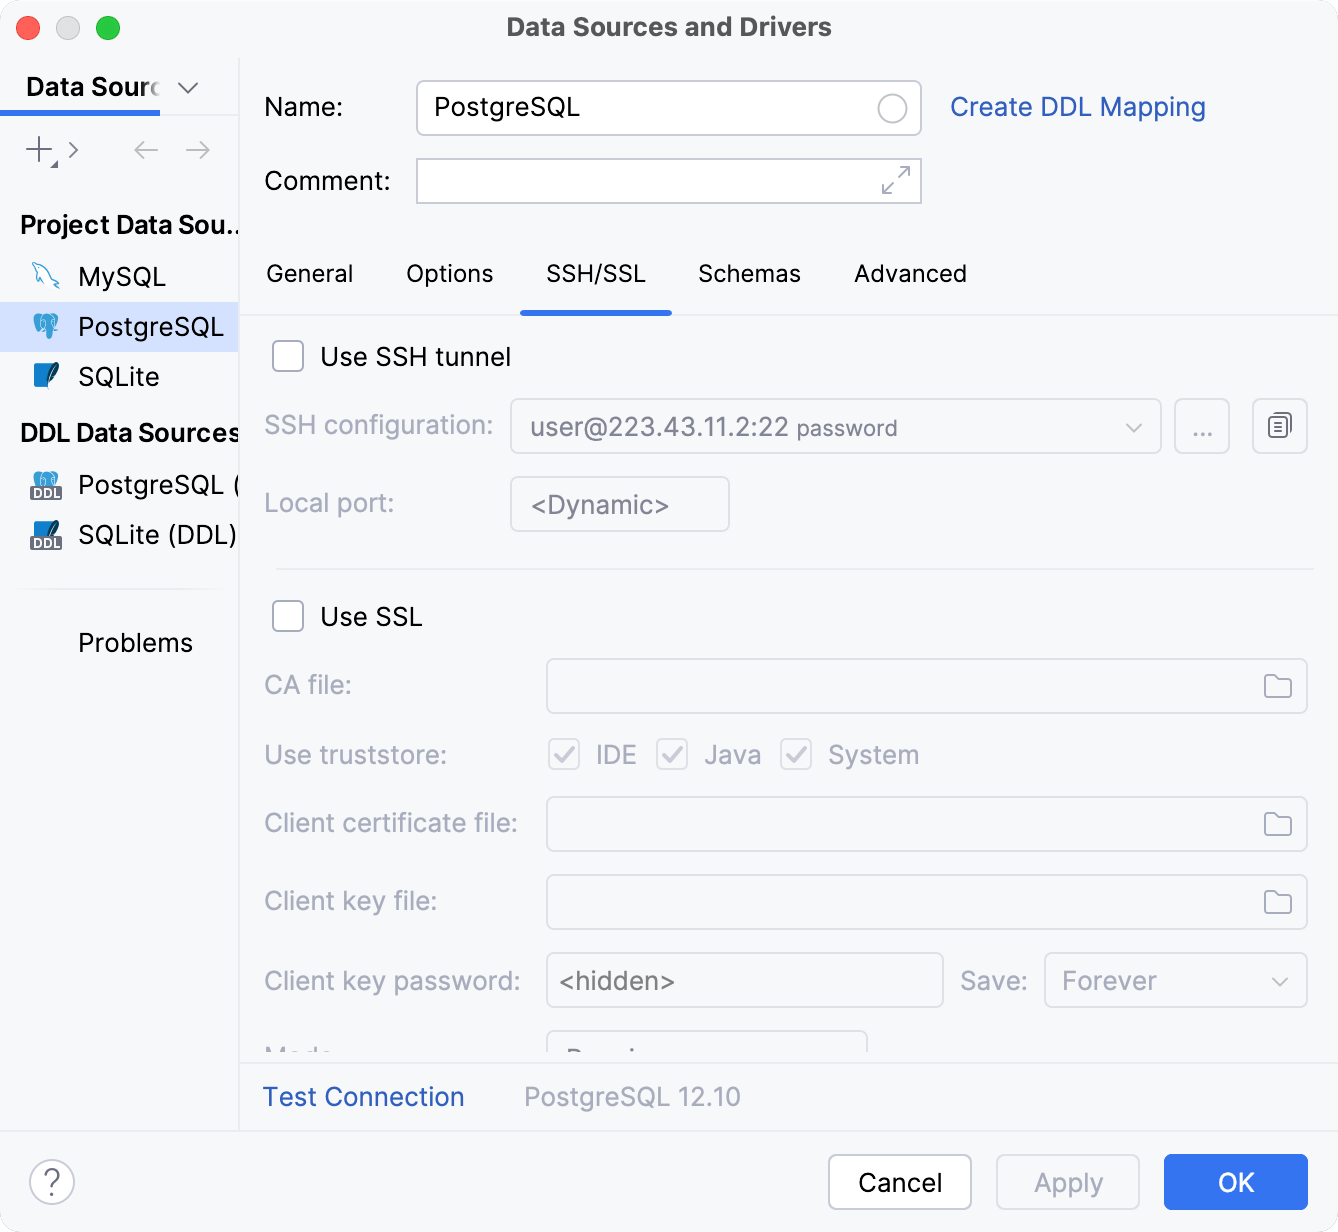Switch to the Schemas tab

[x=748, y=274]
